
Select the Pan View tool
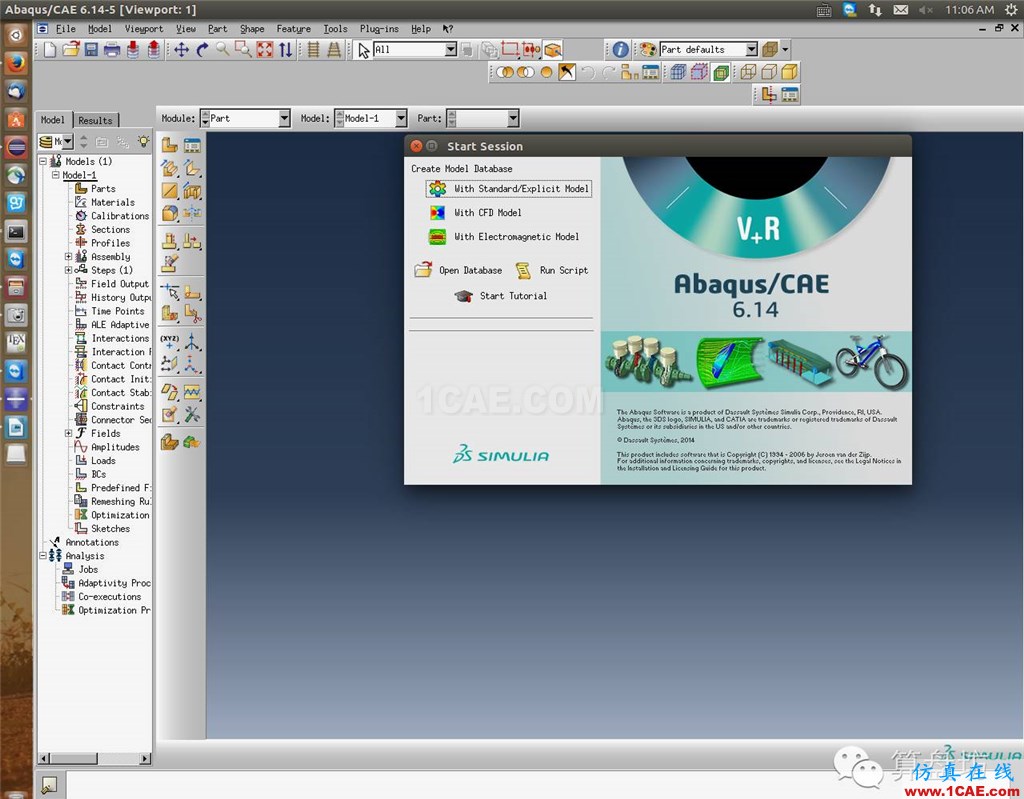pyautogui.click(x=181, y=50)
